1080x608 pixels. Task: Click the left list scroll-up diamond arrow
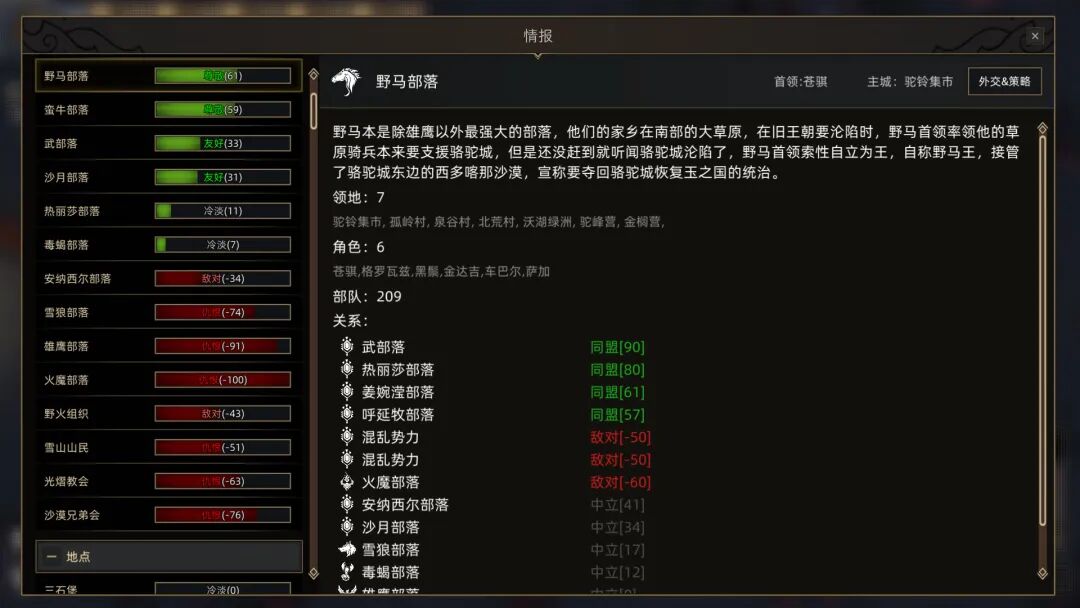(x=313, y=74)
